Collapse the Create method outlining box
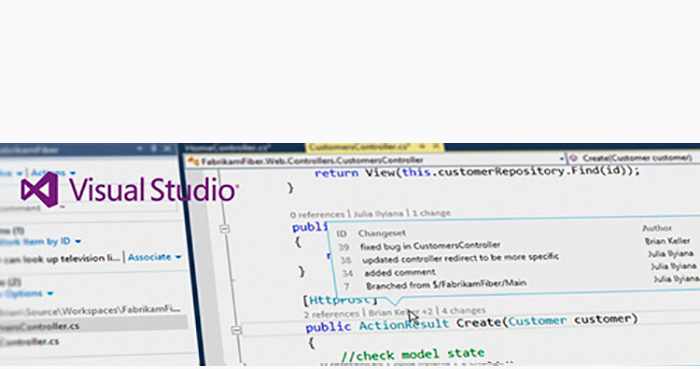Image resolution: width=700 pixels, height=369 pixels. (x=236, y=330)
